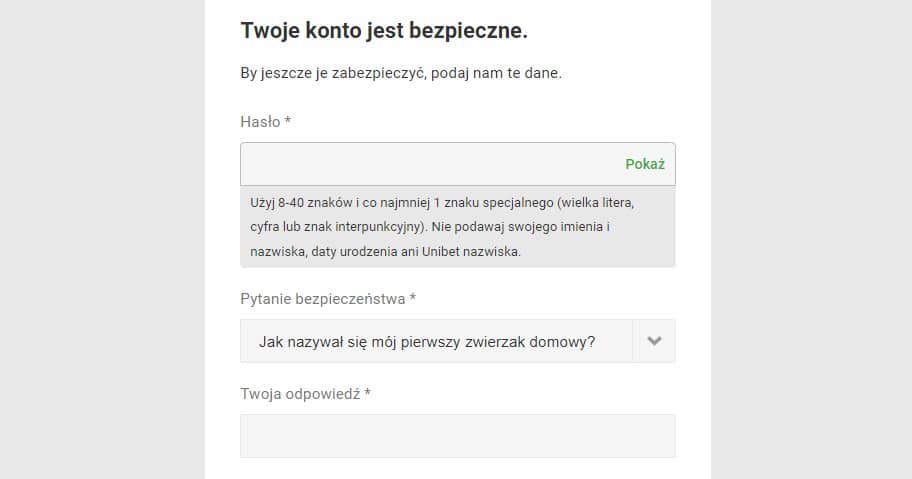Viewport: 912px width, 479px height.
Task: Click the 'Hasło *' field label
Action: [265, 122]
